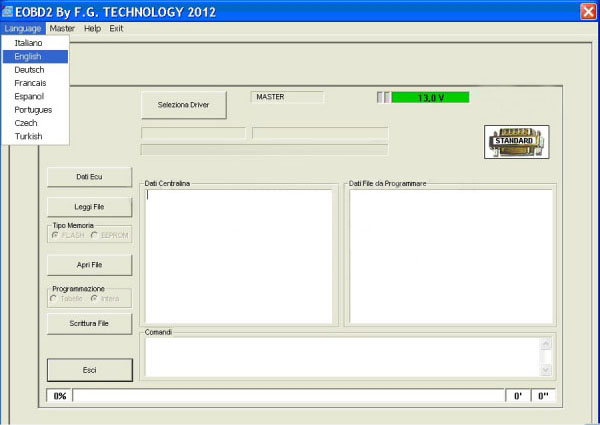Screen dimensions: 600x425
Task: Select the FLASH memory radio button
Action: (56, 236)
